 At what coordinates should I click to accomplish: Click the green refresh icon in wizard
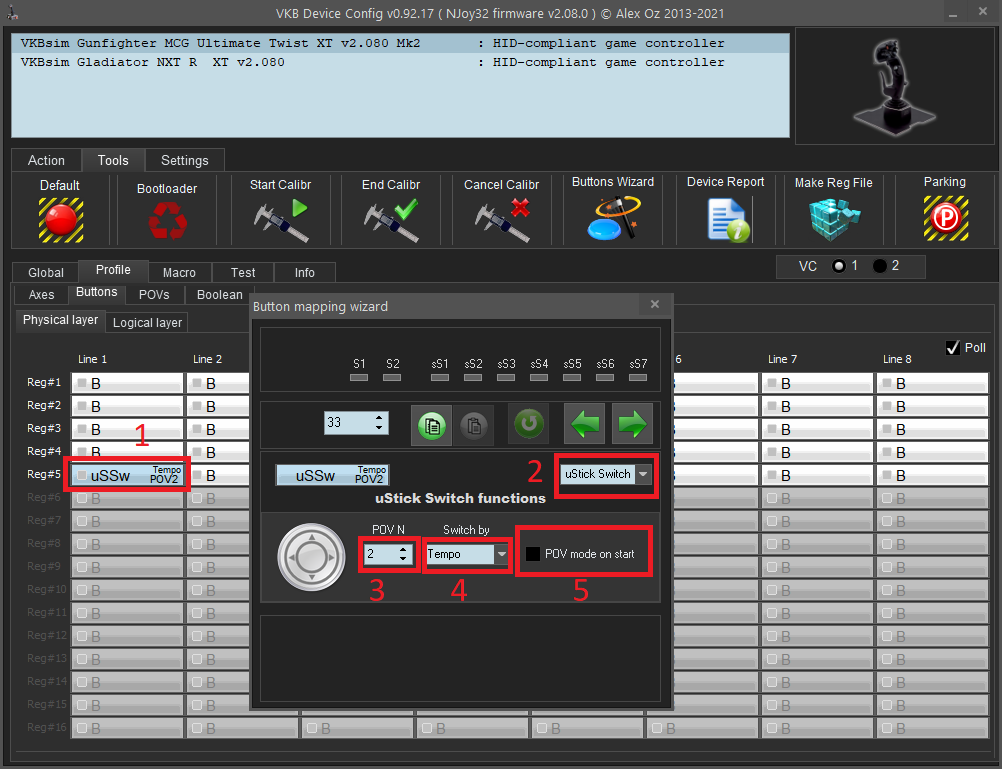[x=528, y=423]
